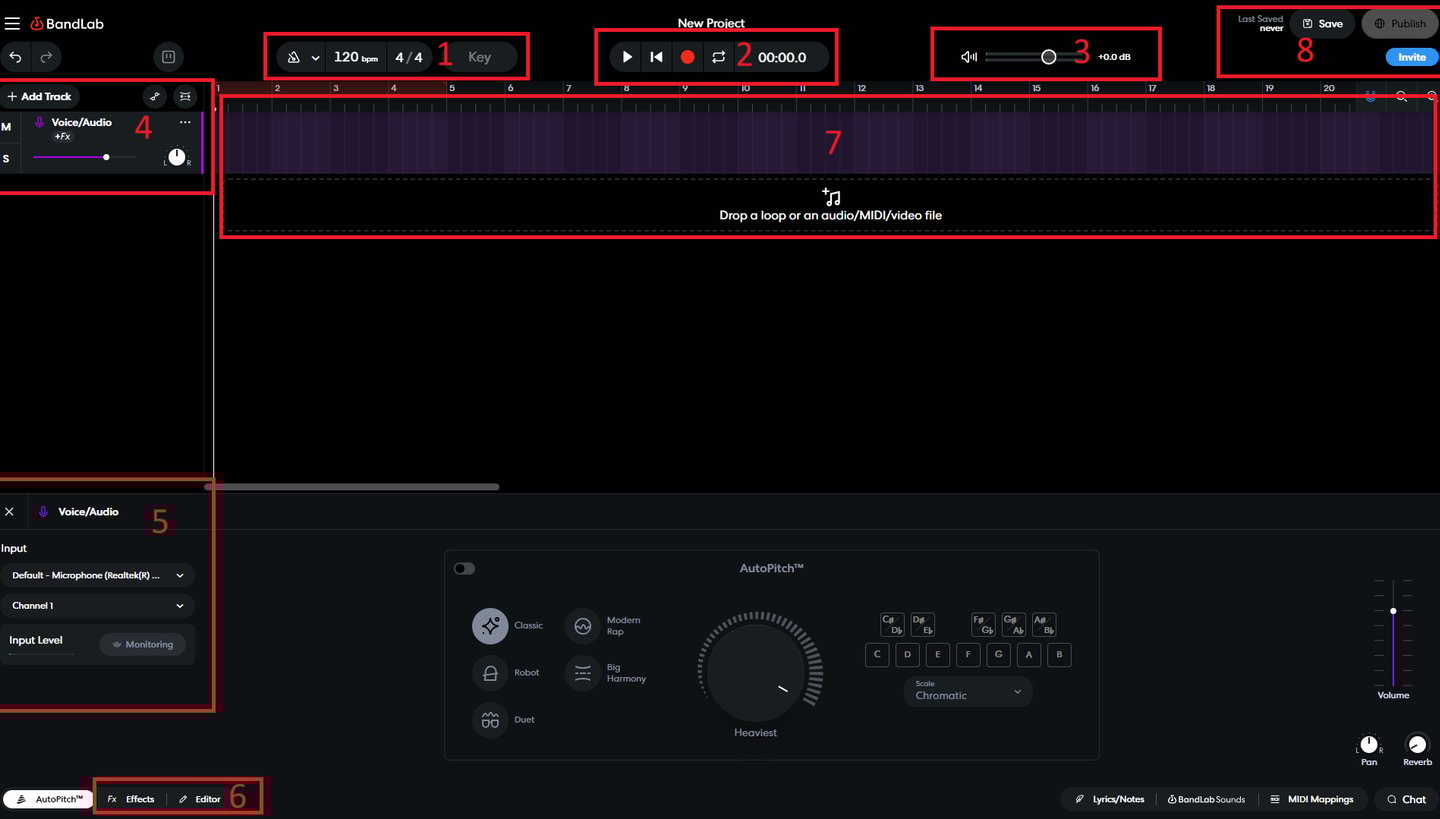Click the 00:00.0 time display
The image size is (1440, 819).
click(x=782, y=57)
